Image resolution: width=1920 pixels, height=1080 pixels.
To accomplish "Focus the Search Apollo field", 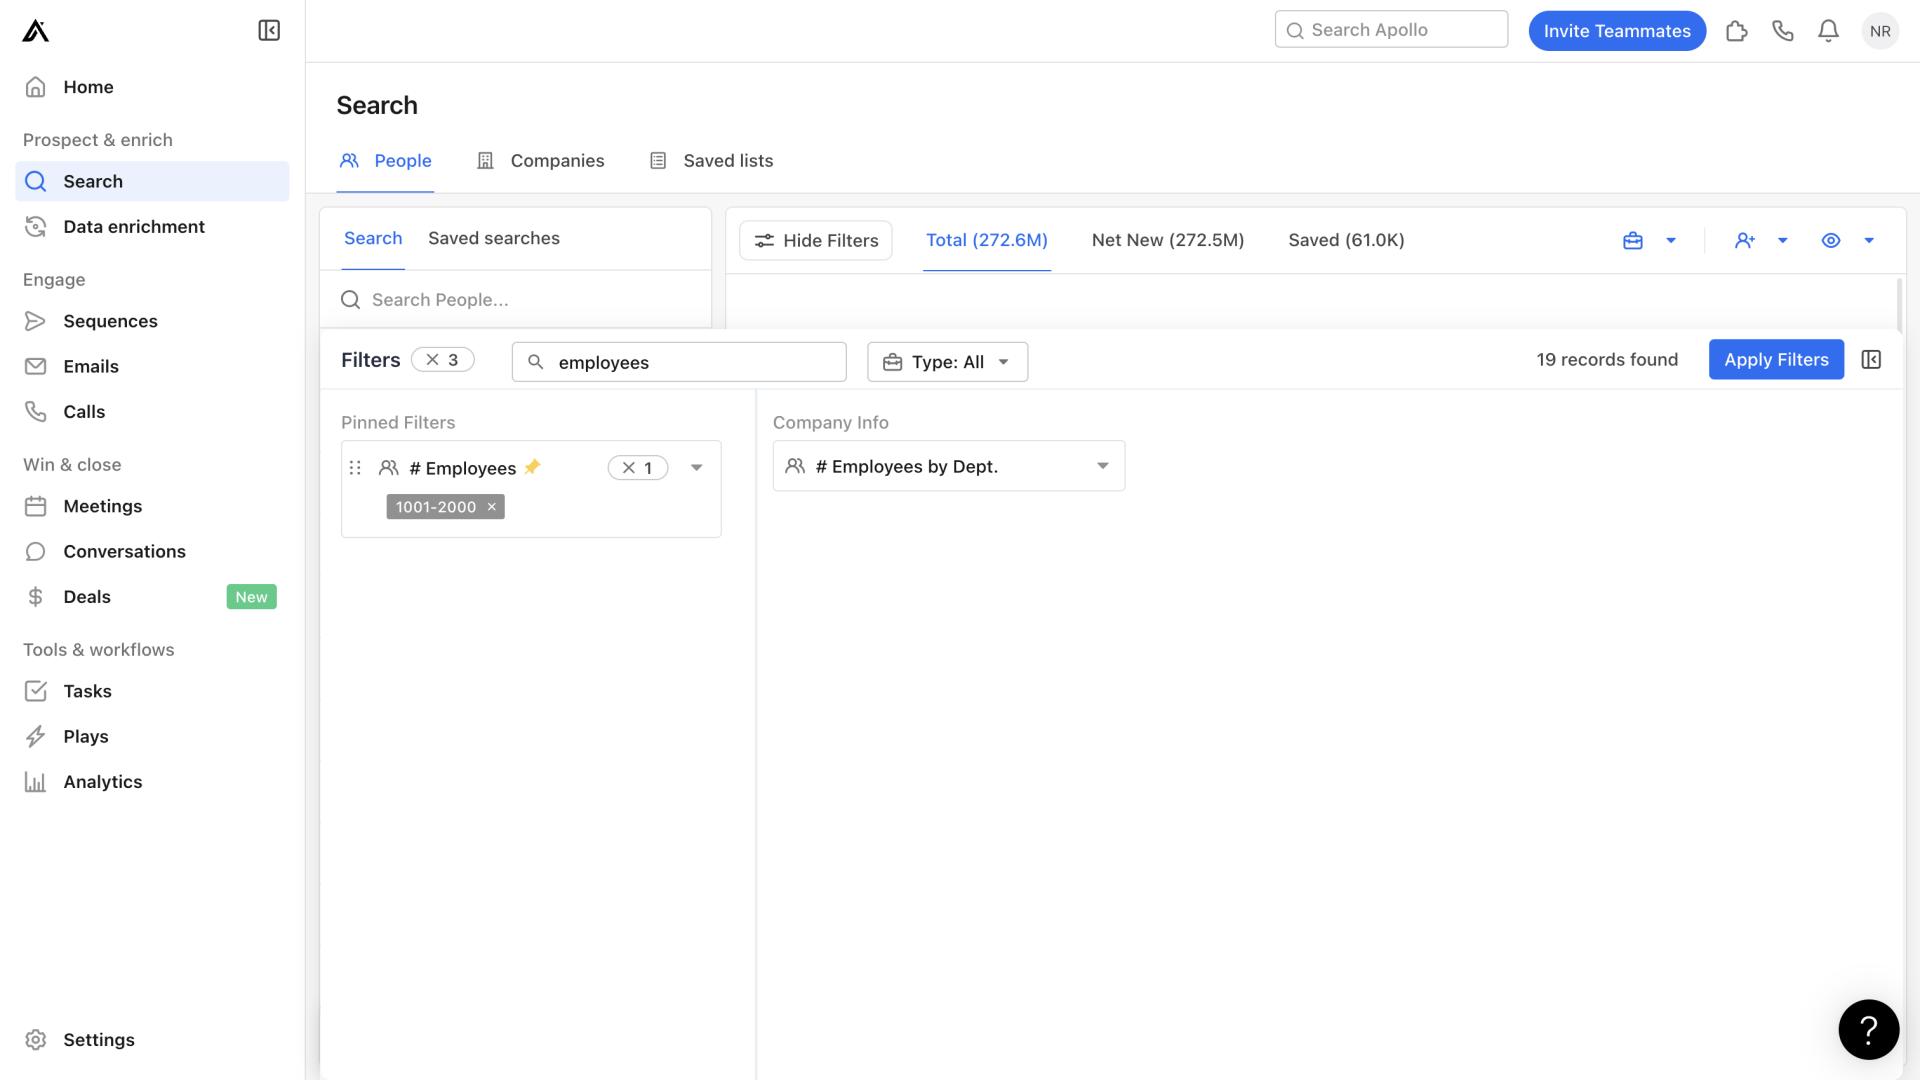I will [x=1391, y=30].
